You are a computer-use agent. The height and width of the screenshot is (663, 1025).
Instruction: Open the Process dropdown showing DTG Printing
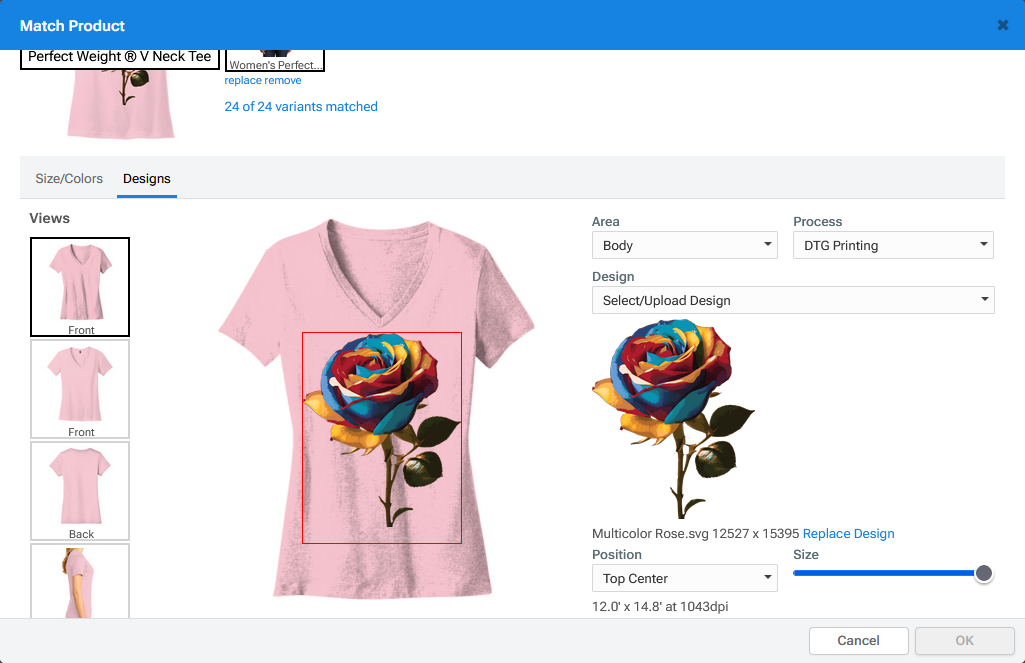click(892, 245)
